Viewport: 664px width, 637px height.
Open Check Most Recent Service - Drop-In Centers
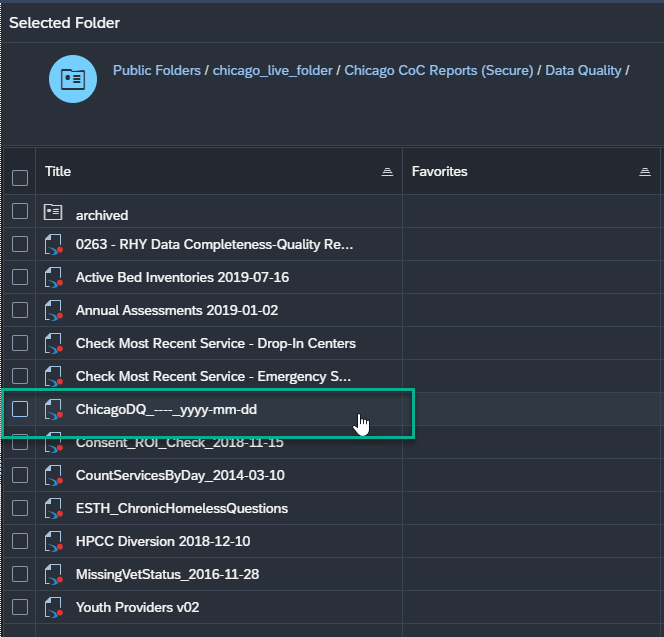216,343
